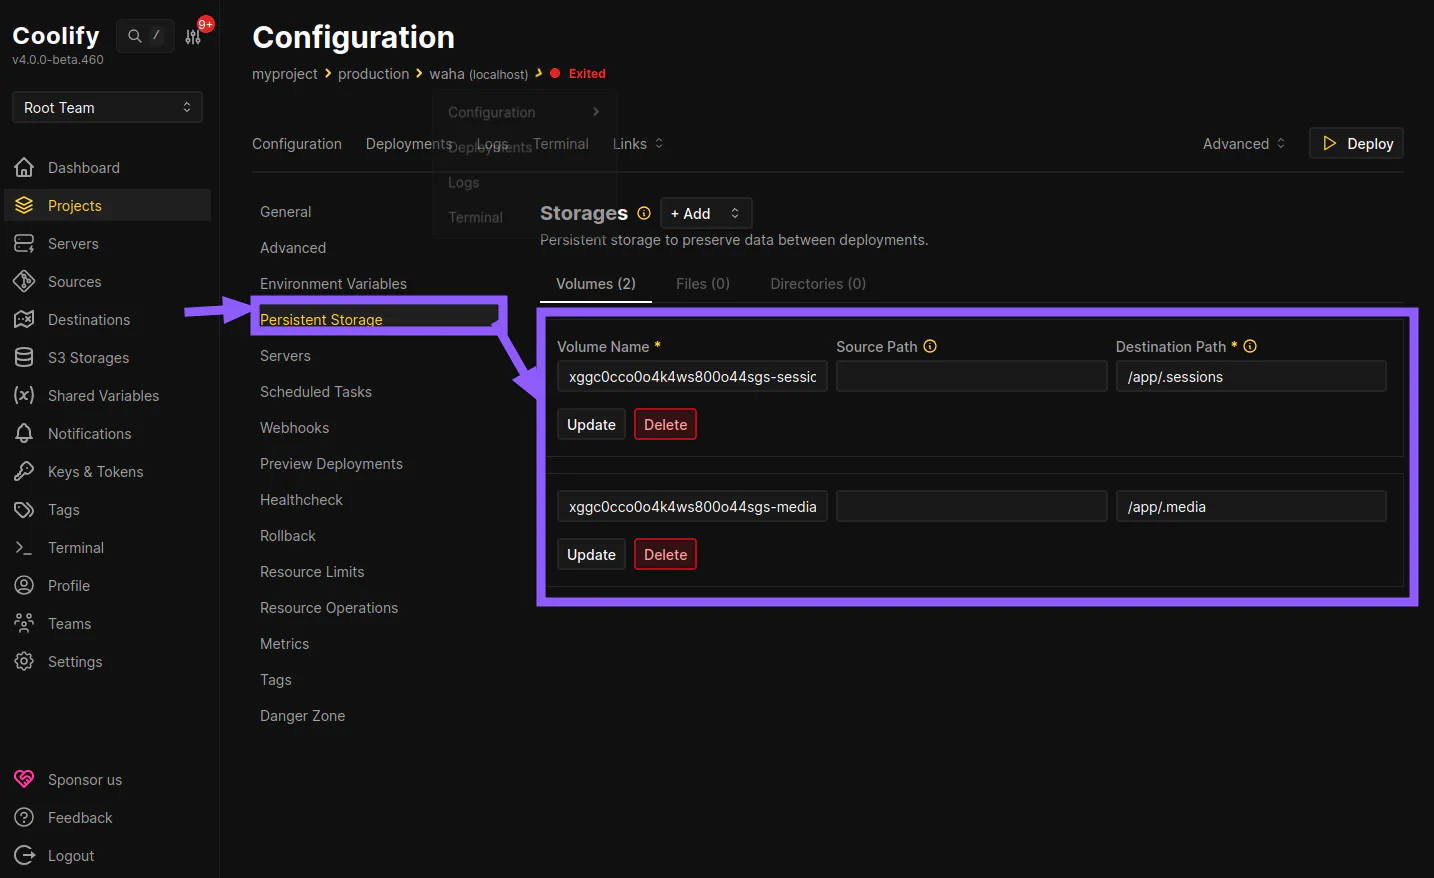Click the Keys & Tokens key icon

pyautogui.click(x=24, y=472)
